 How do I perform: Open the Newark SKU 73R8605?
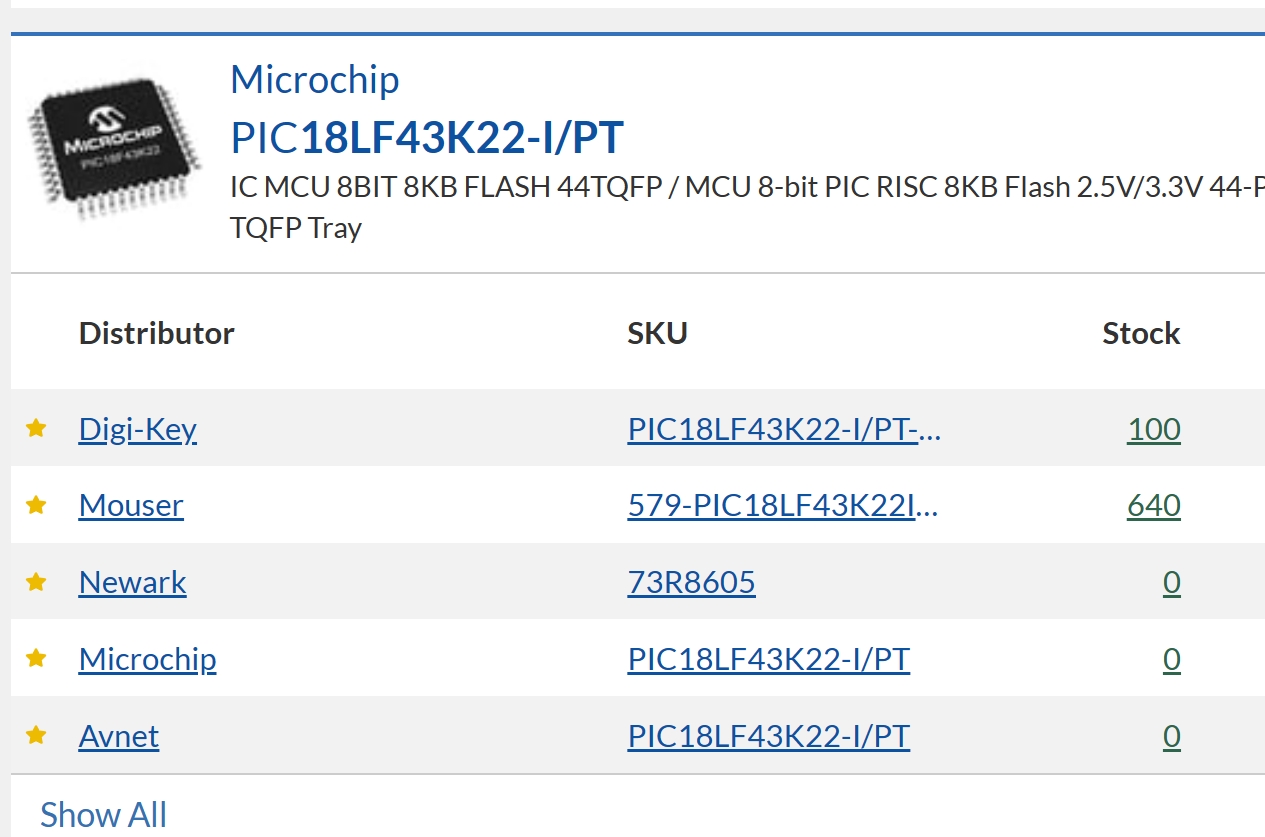(692, 582)
